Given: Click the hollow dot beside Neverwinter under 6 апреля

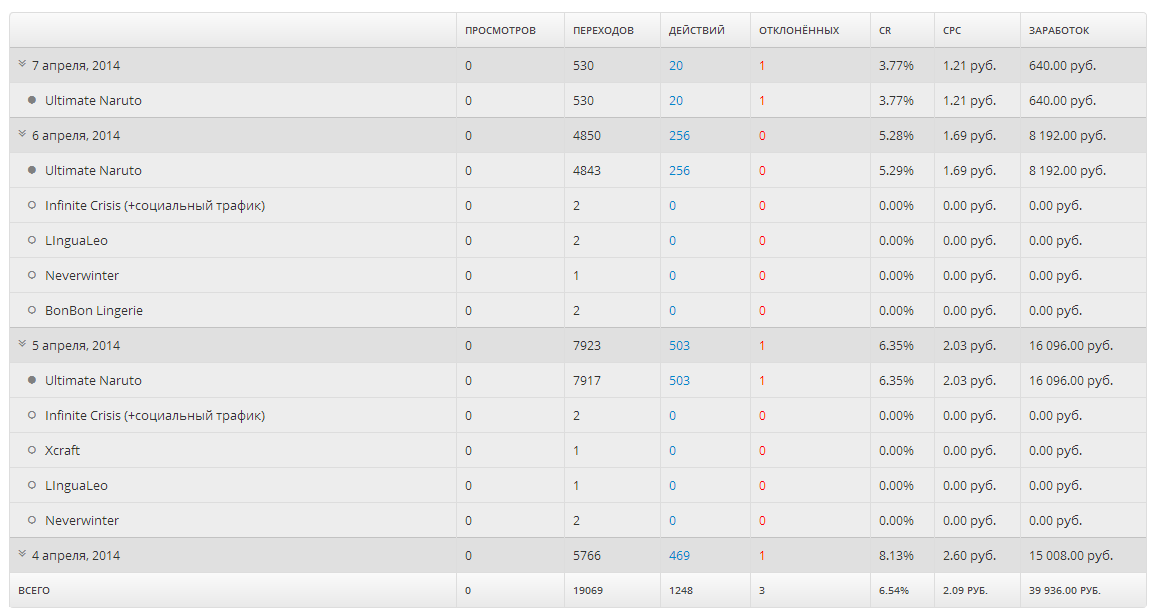Looking at the screenshot, I should click(32, 275).
